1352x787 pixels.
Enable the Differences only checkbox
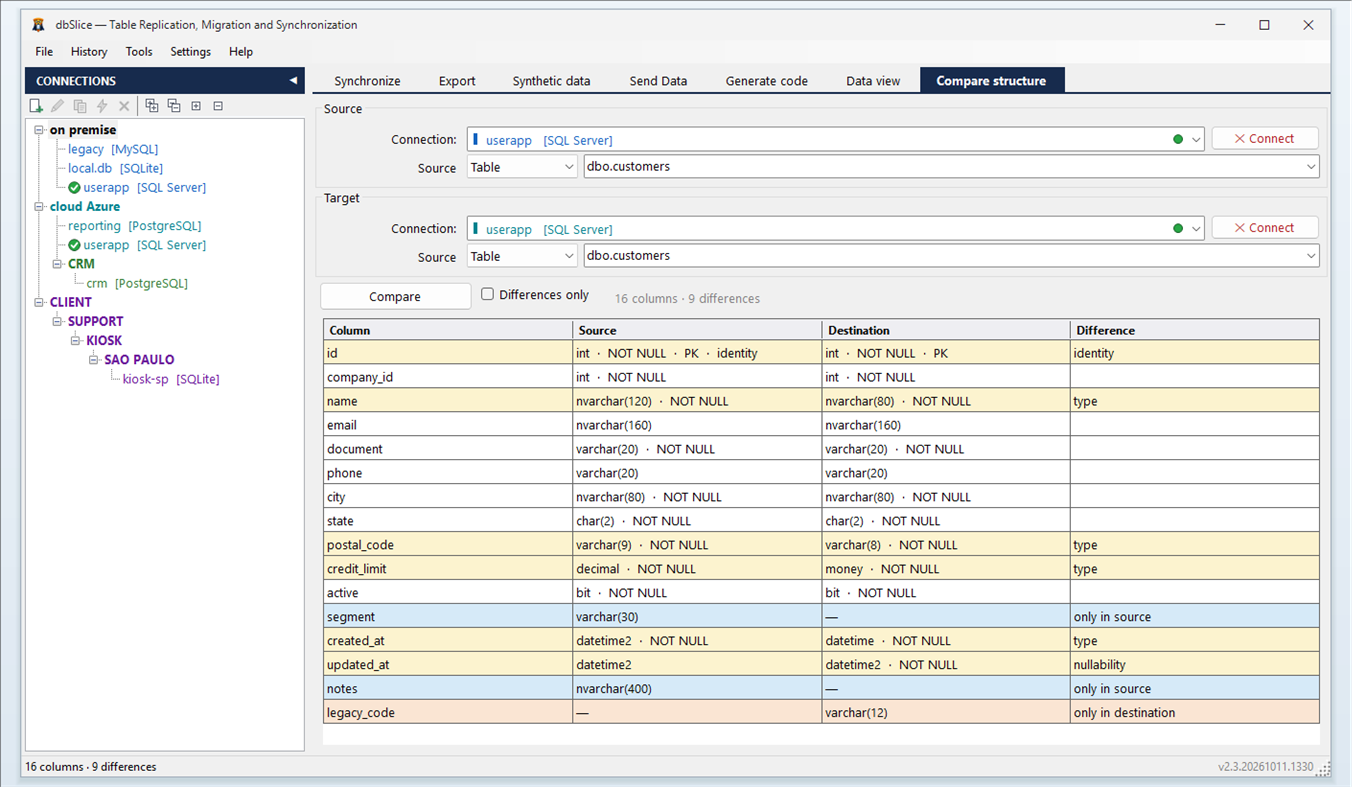(488, 295)
